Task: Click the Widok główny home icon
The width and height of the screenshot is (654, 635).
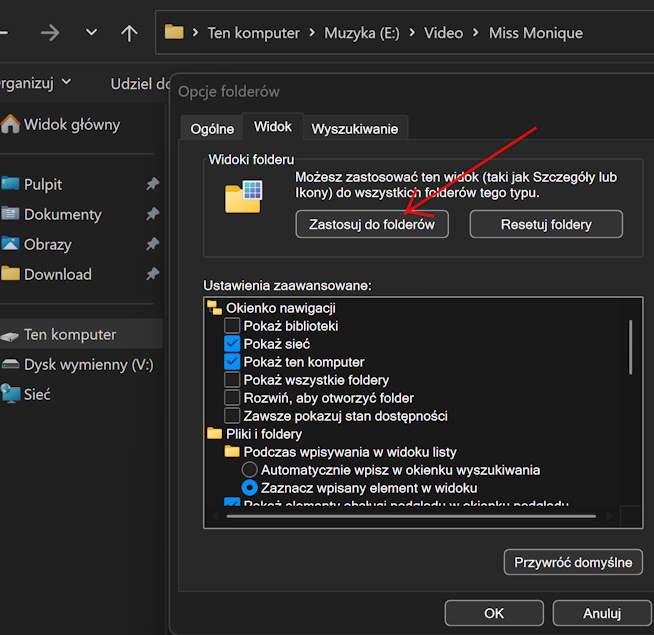Action: coord(11,125)
